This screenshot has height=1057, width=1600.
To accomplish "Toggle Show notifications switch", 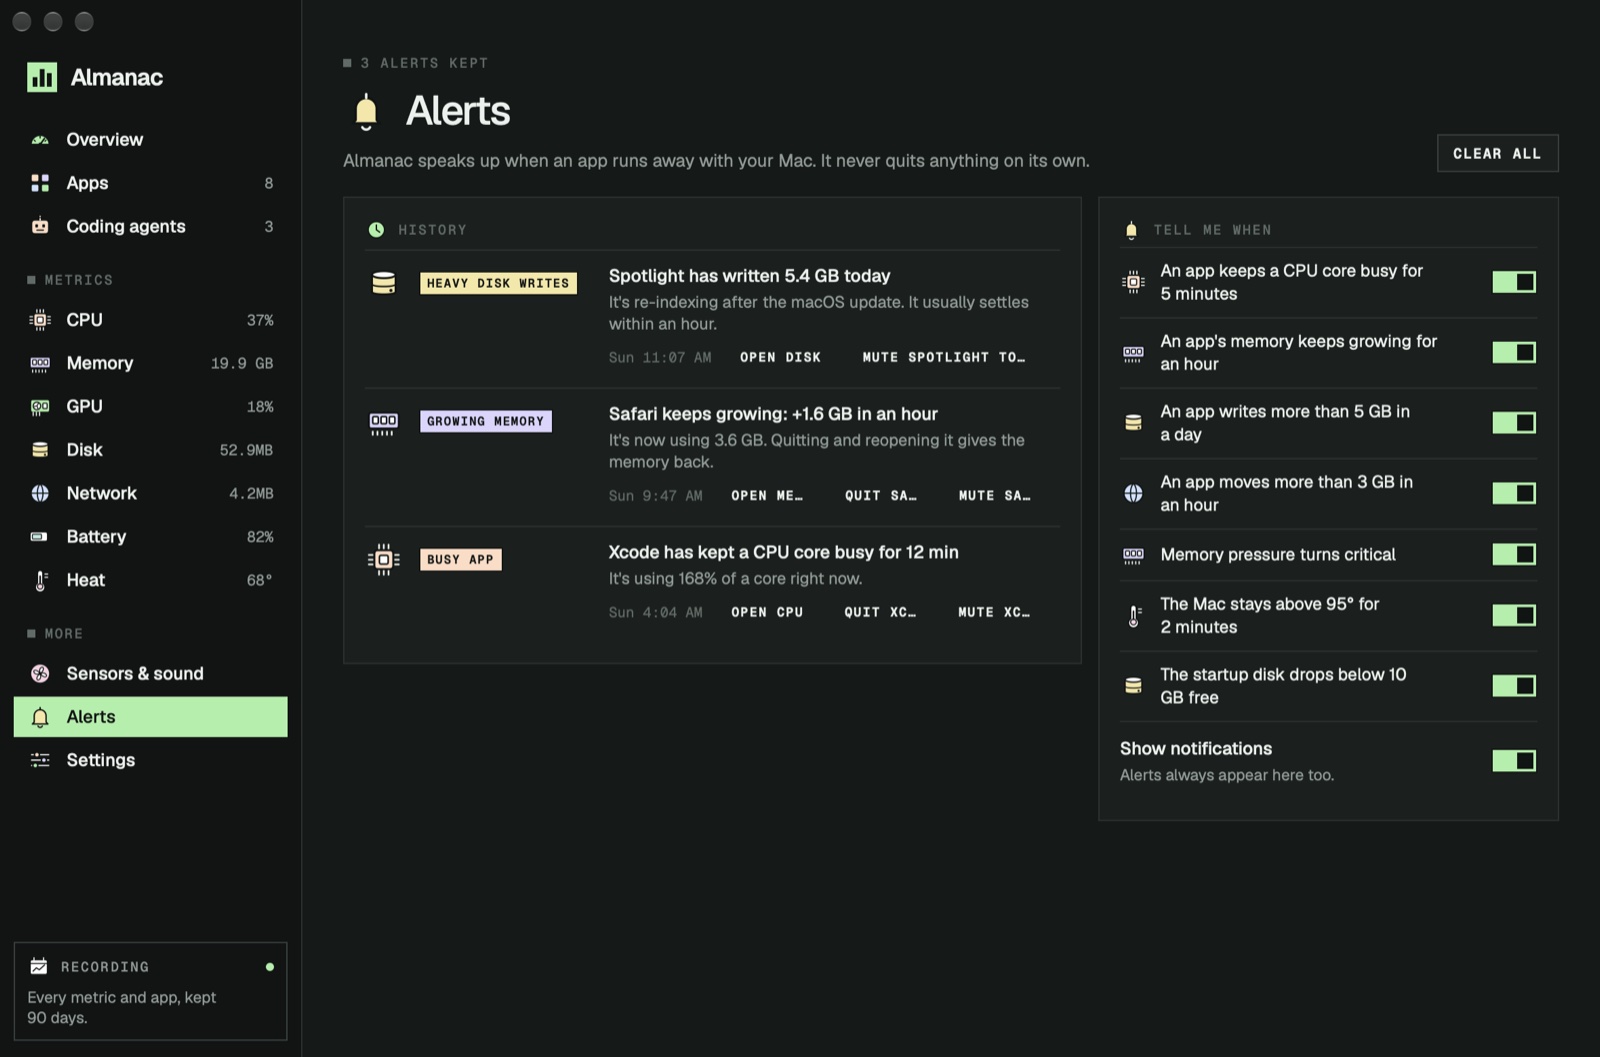I will point(1514,761).
